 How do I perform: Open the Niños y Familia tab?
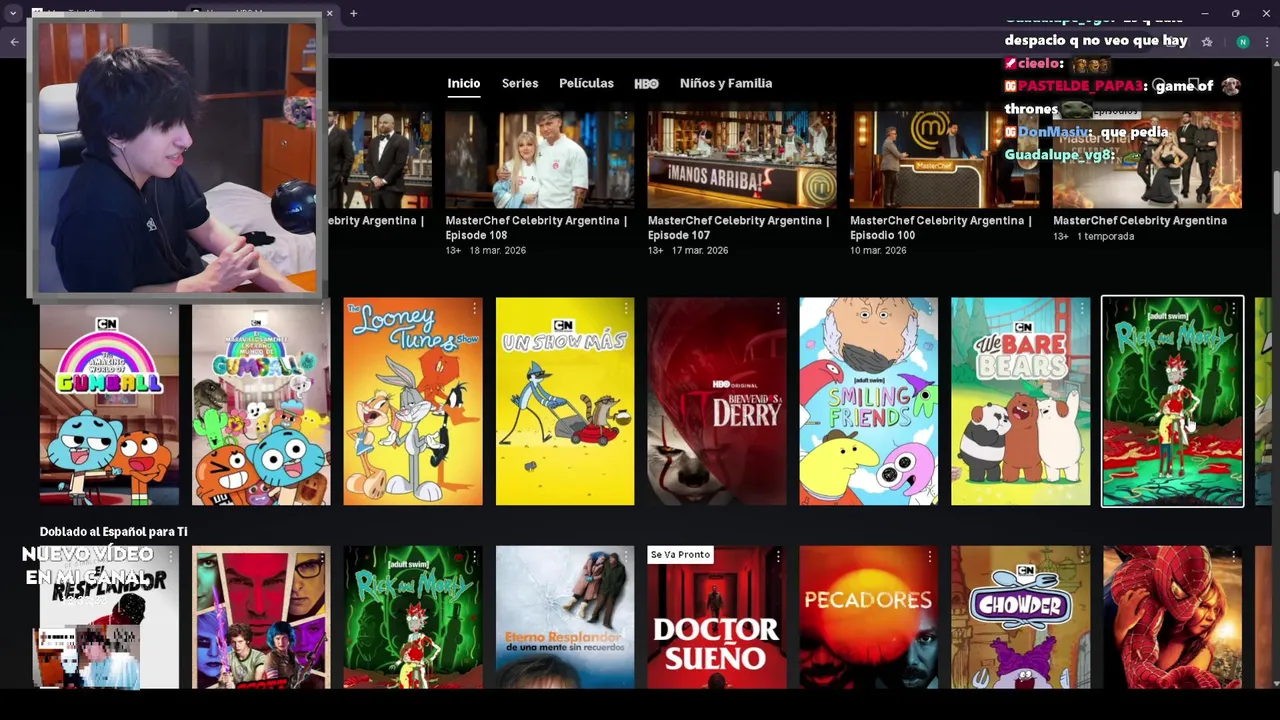tap(726, 83)
